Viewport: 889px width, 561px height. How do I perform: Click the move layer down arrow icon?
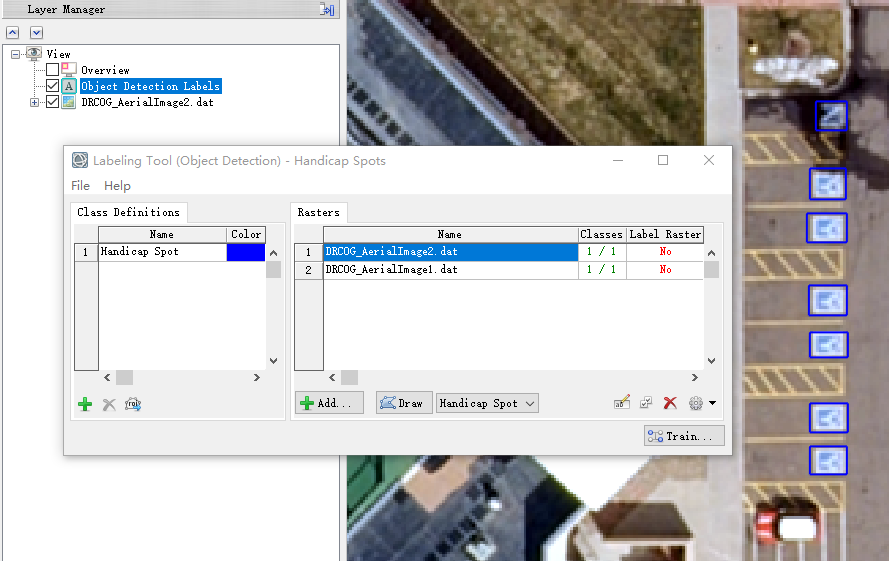pos(36,32)
